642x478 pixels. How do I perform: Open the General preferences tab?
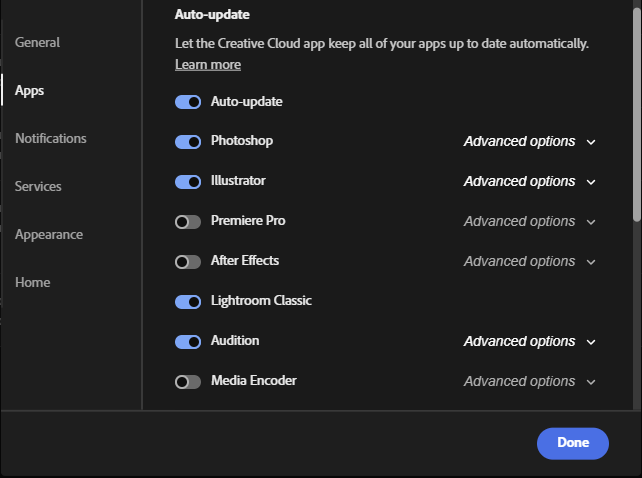38,43
